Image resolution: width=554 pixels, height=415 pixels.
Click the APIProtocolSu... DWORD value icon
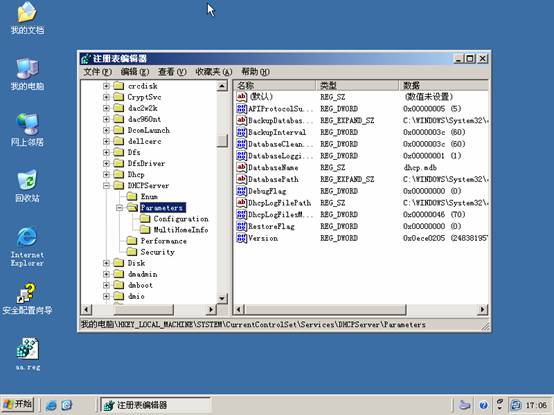(x=241, y=108)
